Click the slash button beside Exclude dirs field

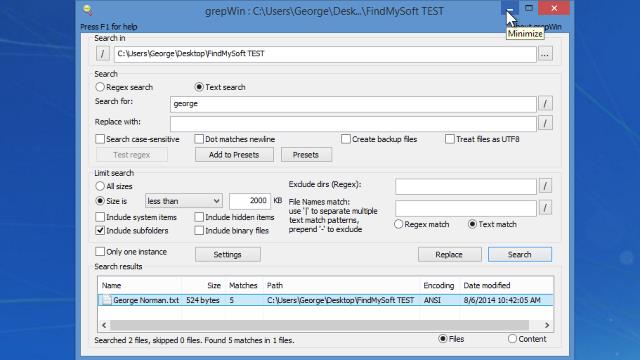[x=545, y=186]
